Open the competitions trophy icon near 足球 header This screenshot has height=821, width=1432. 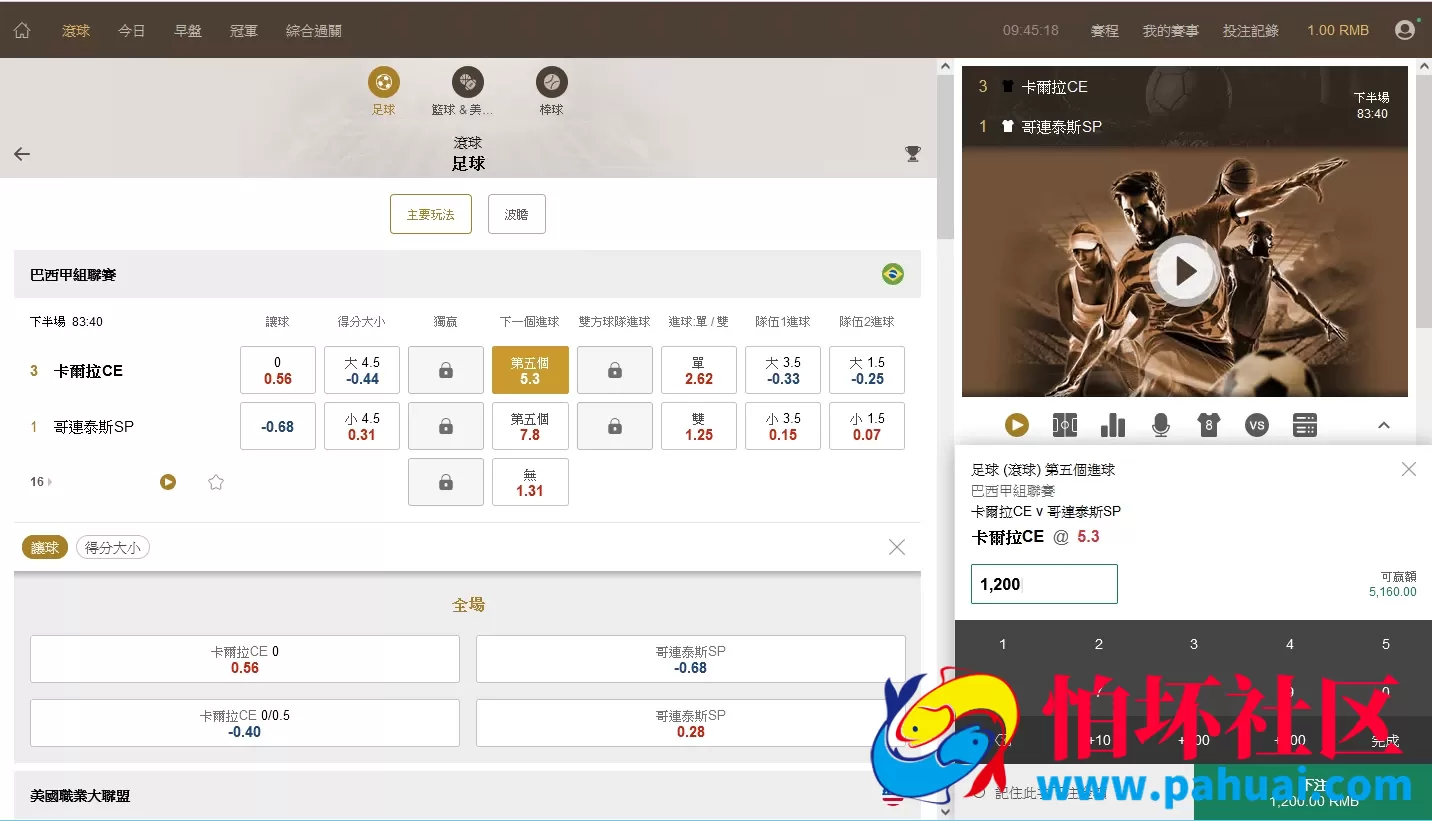912,153
